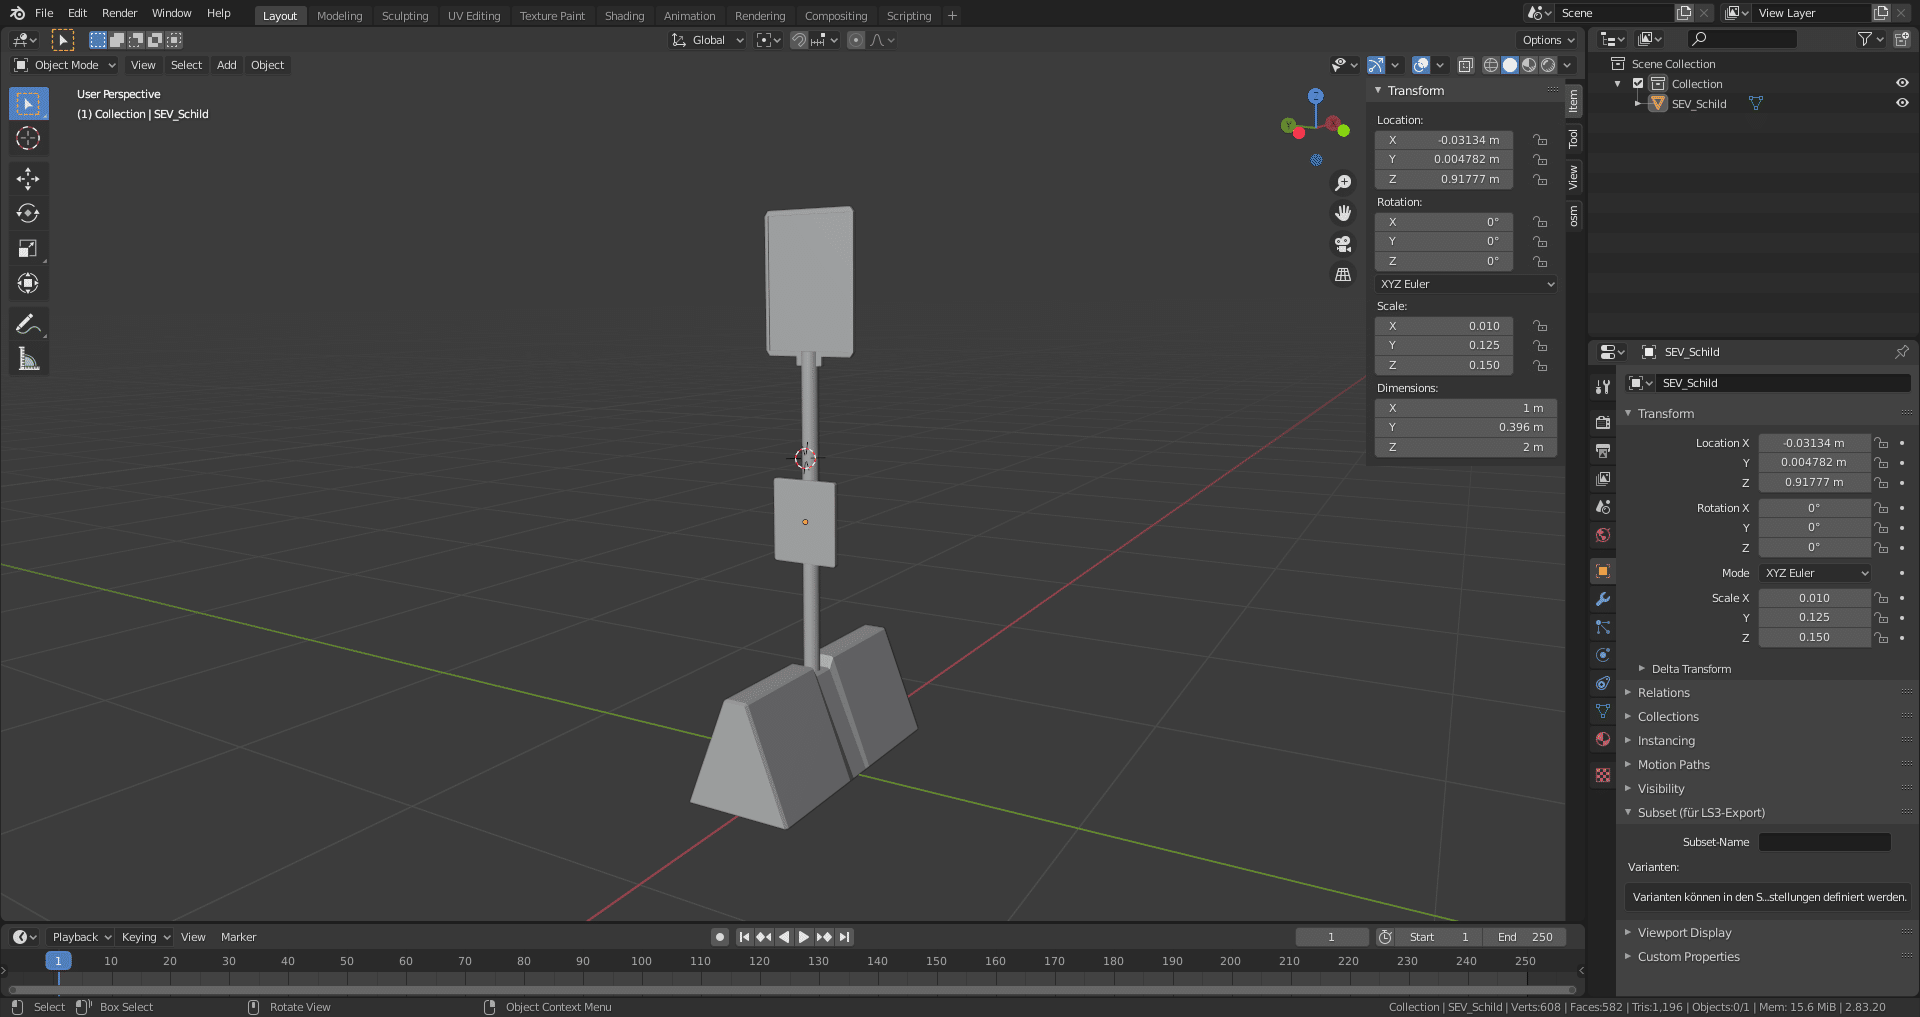This screenshot has height=1017, width=1920.
Task: Select the Move tool in toolbar
Action: 28,179
